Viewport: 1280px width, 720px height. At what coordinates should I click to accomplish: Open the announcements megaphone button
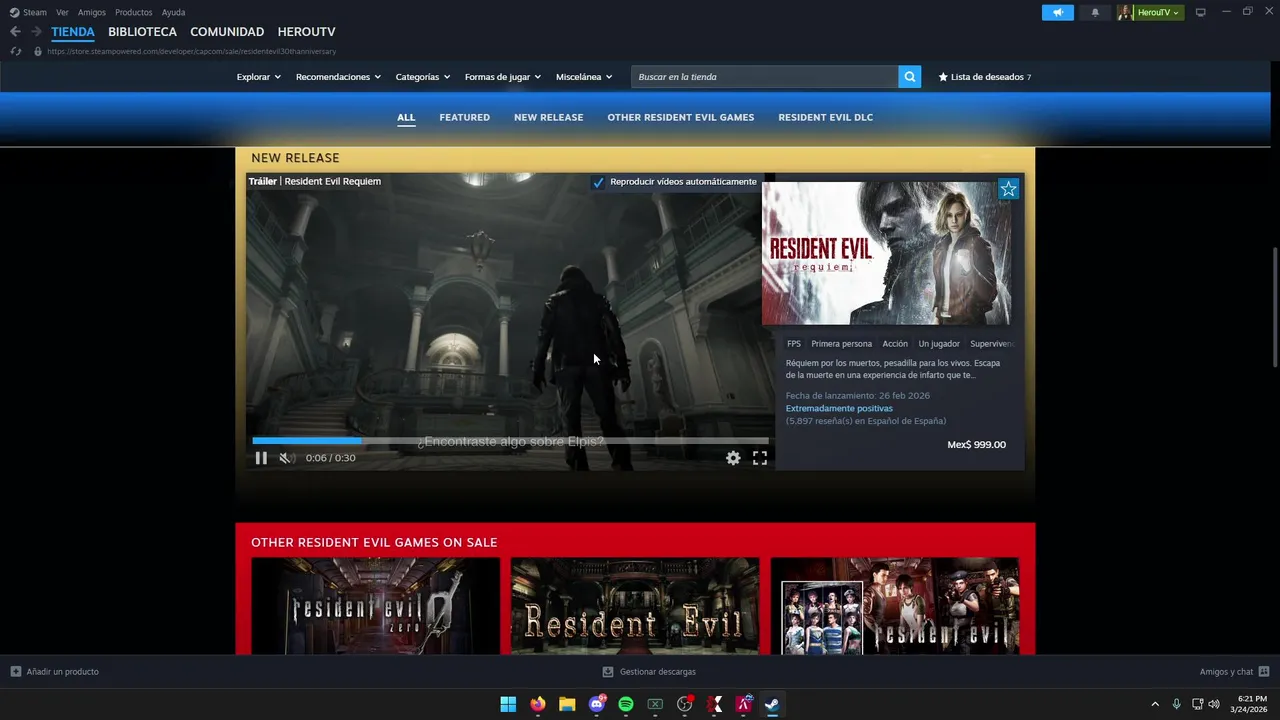pyautogui.click(x=1057, y=12)
